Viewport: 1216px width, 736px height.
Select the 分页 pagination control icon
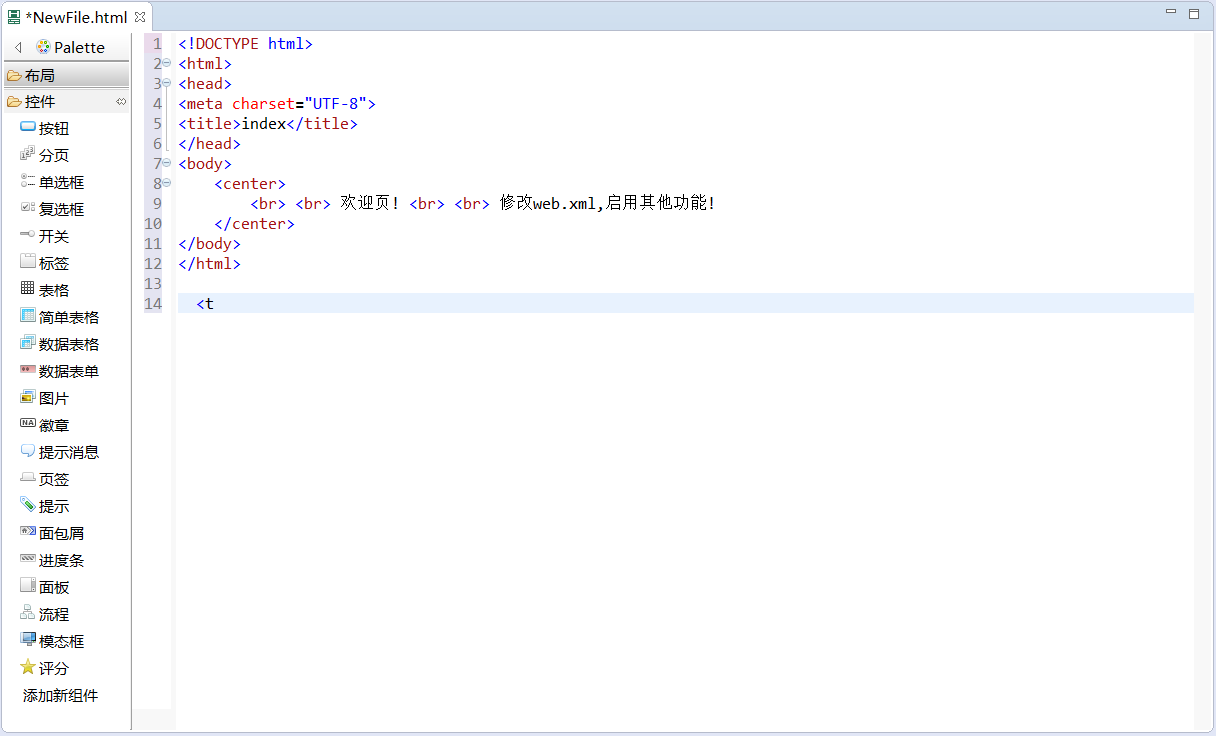(28, 155)
